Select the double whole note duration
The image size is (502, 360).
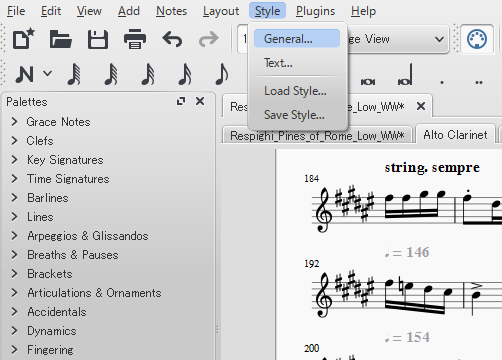[x=368, y=82]
